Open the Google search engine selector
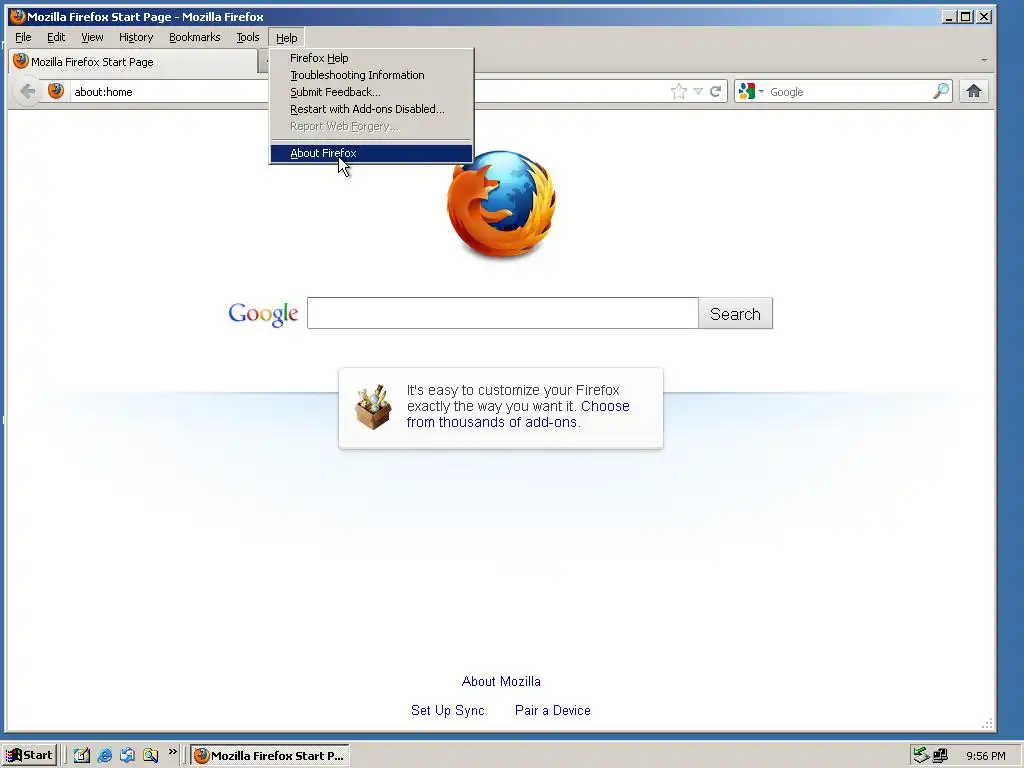 750,91
